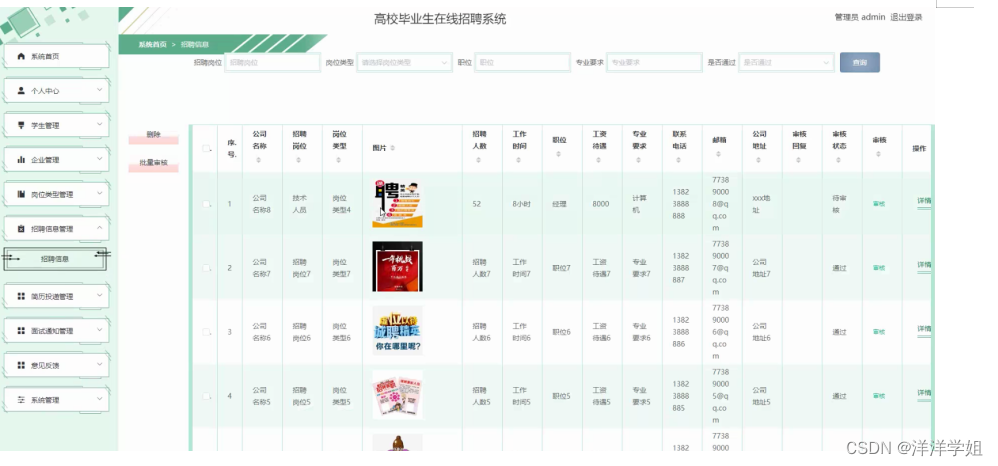998x466 pixels.
Task: Click the 查询 search button
Action: (859, 62)
